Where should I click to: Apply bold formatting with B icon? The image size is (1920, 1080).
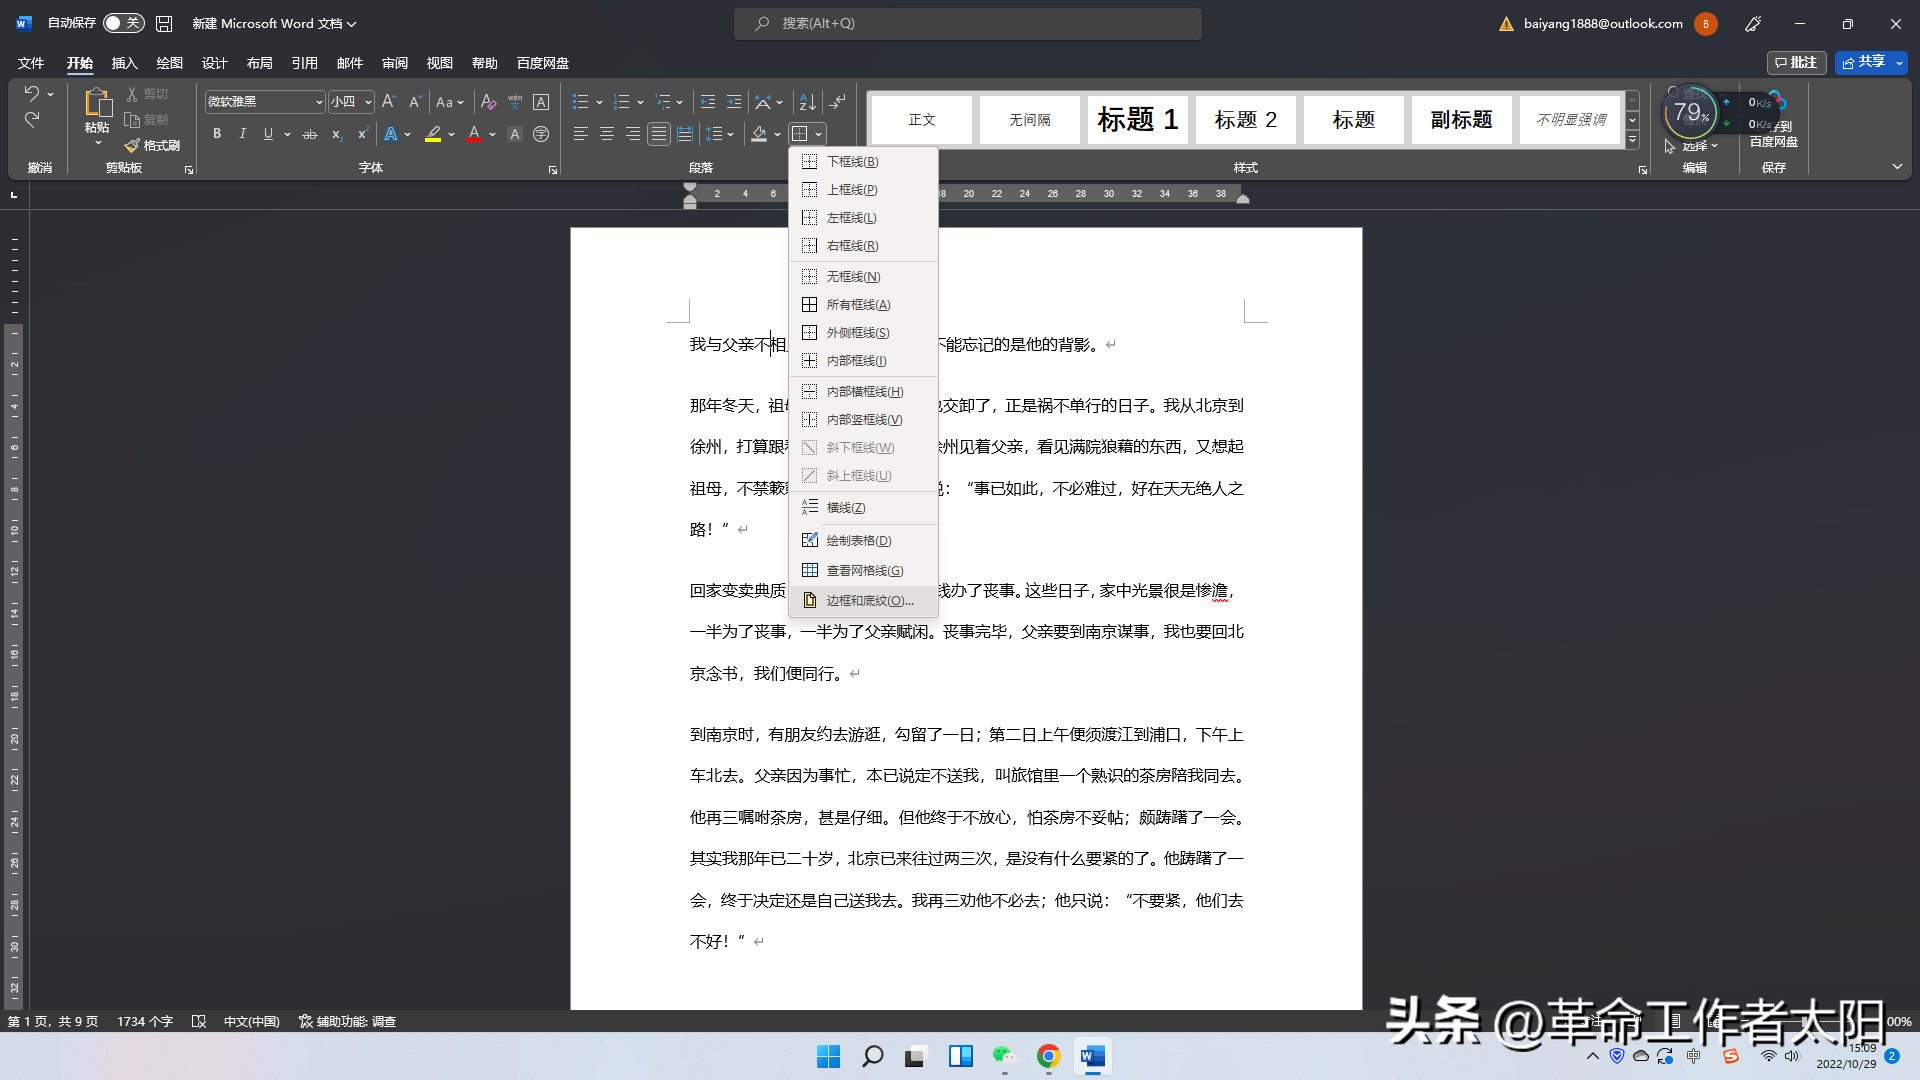(x=217, y=134)
